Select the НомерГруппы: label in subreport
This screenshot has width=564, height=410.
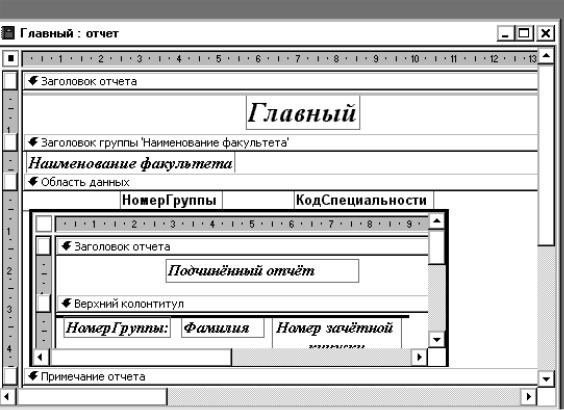(x=117, y=328)
